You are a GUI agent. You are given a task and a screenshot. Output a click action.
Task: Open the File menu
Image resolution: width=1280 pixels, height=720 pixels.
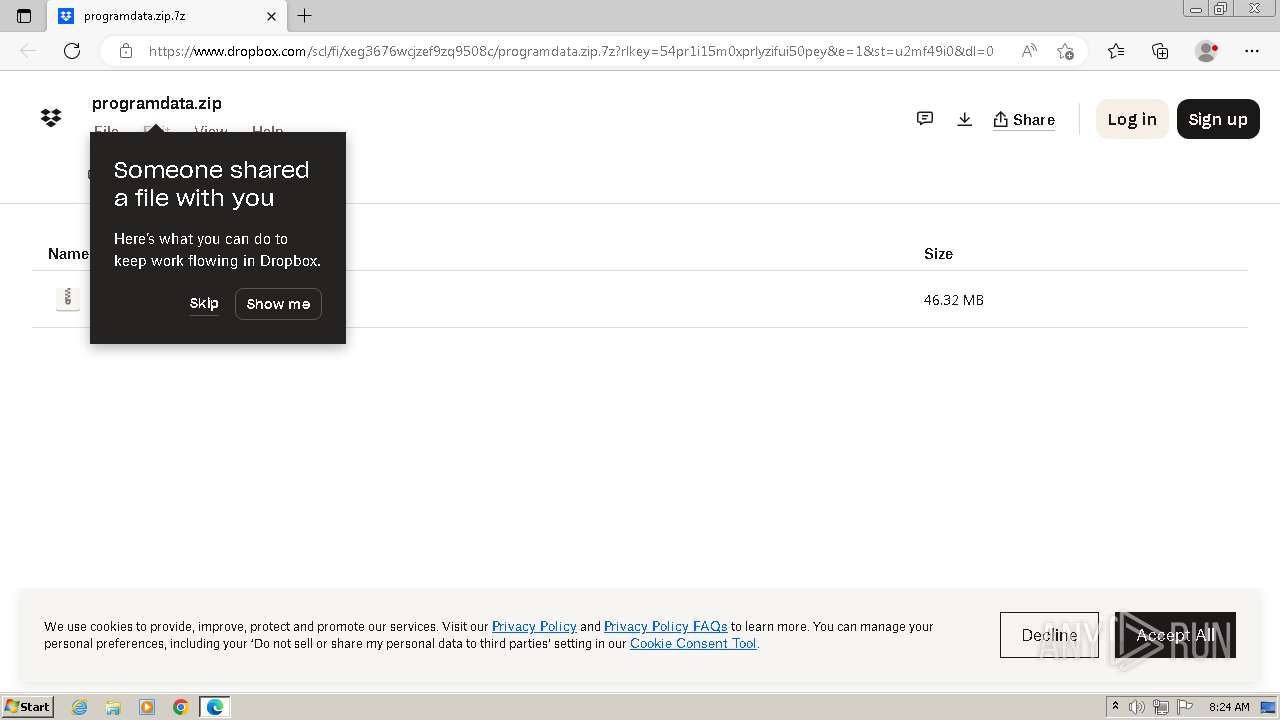tap(106, 131)
